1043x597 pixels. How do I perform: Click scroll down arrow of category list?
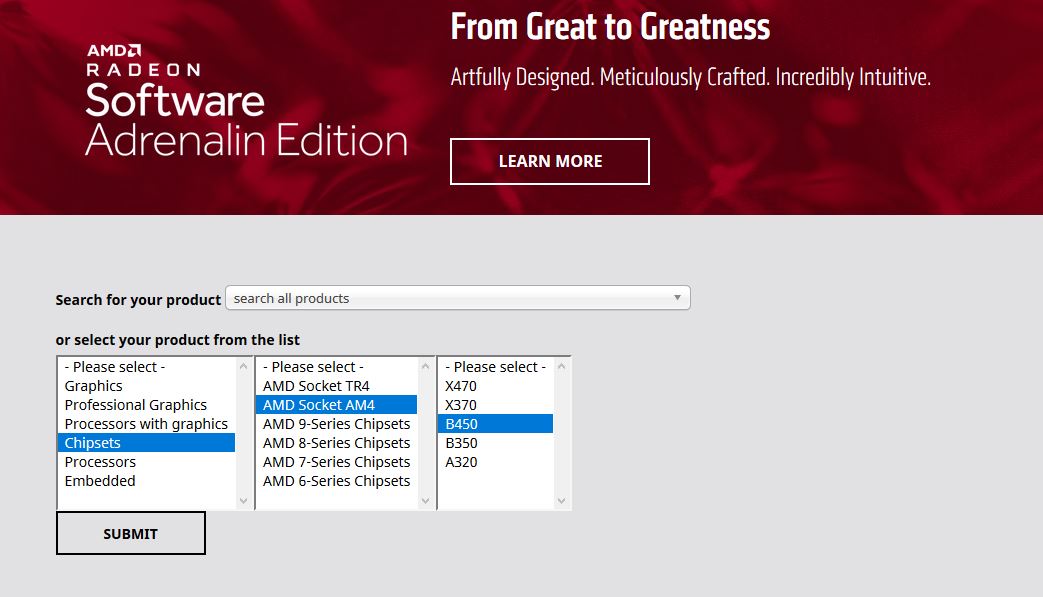tap(243, 501)
